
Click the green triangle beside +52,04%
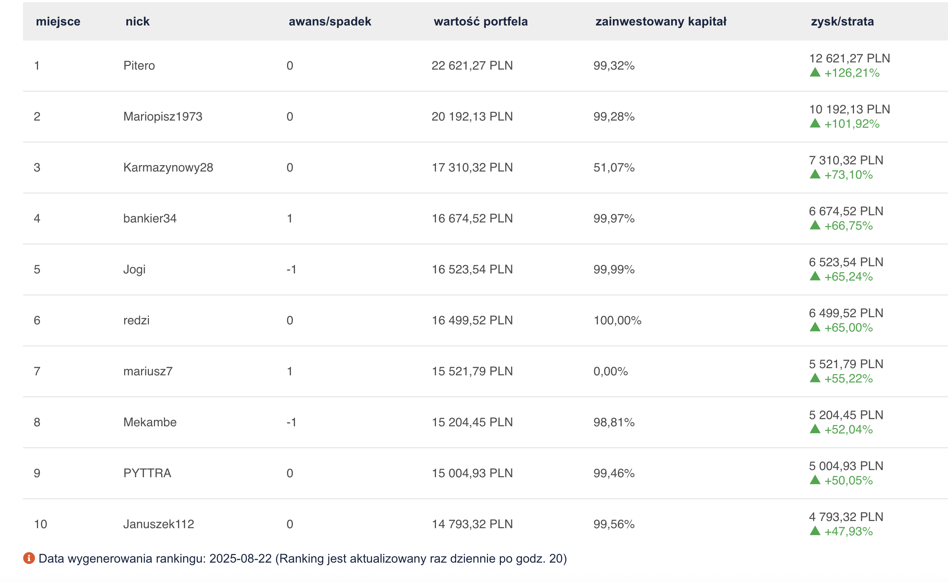[815, 429]
